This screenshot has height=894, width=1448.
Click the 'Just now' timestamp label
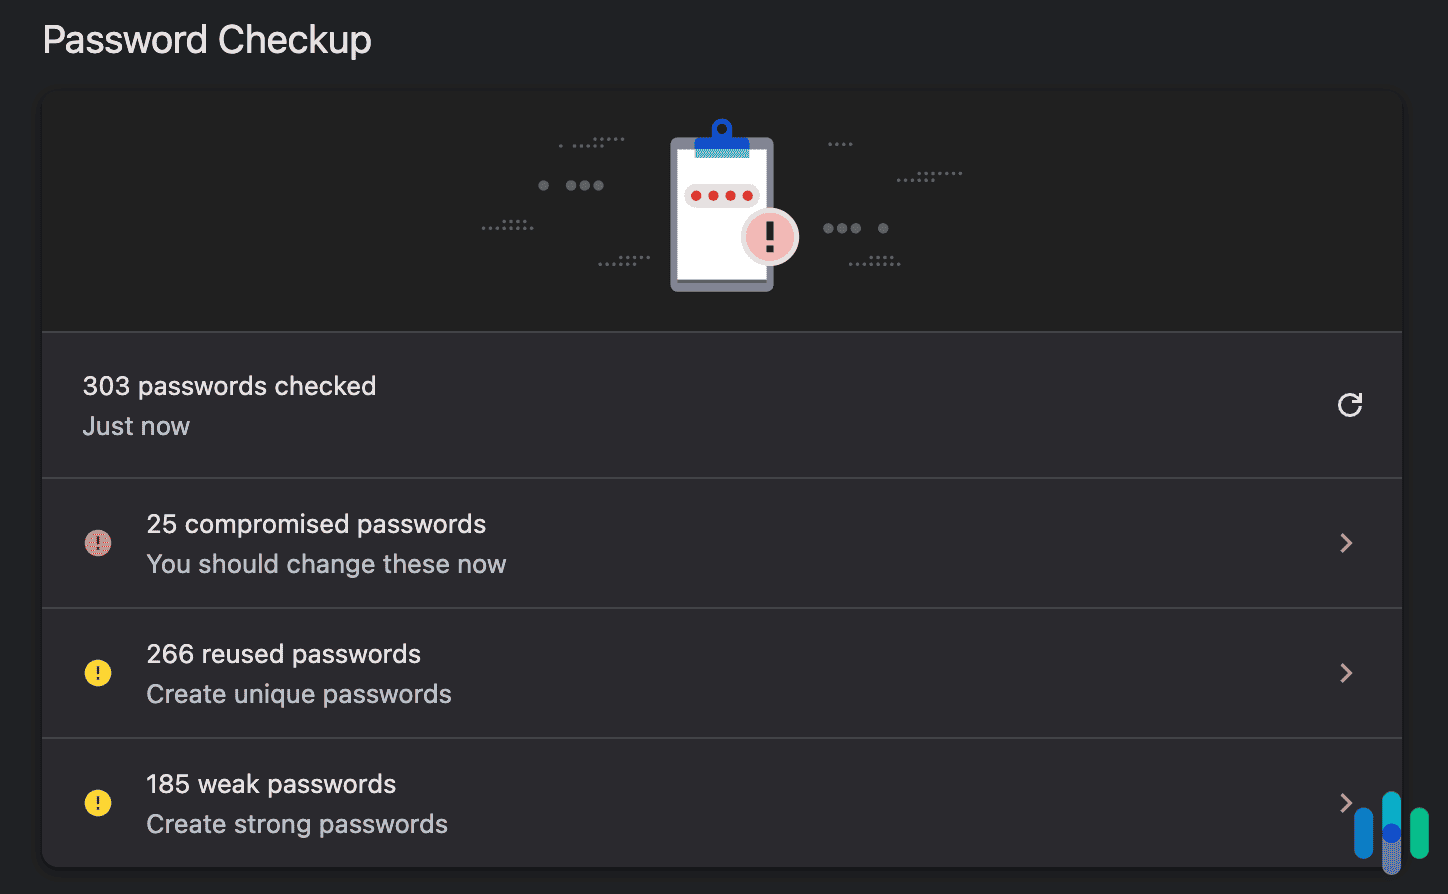point(136,426)
